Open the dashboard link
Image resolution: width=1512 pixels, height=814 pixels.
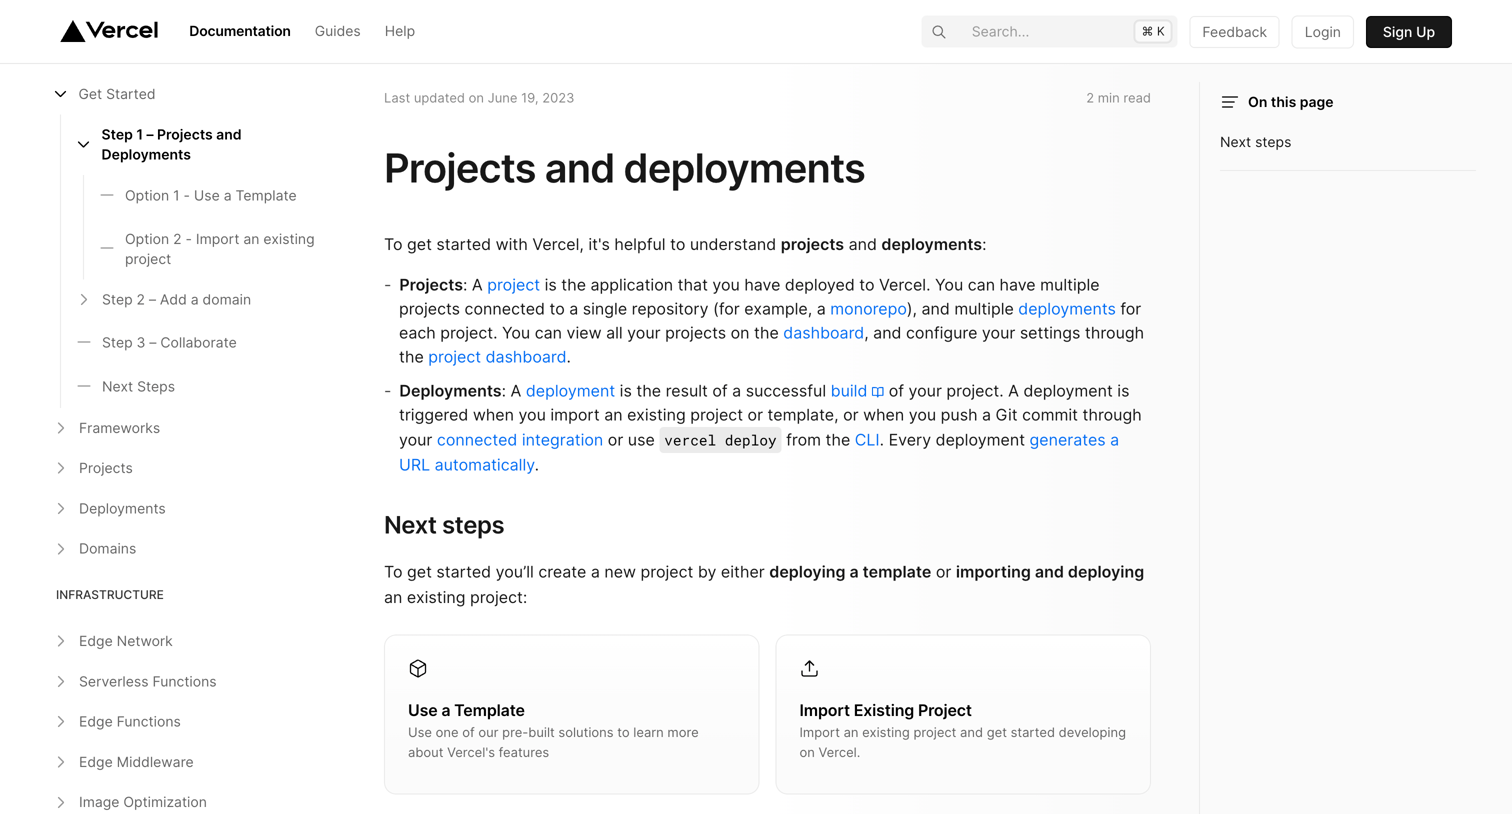point(823,333)
